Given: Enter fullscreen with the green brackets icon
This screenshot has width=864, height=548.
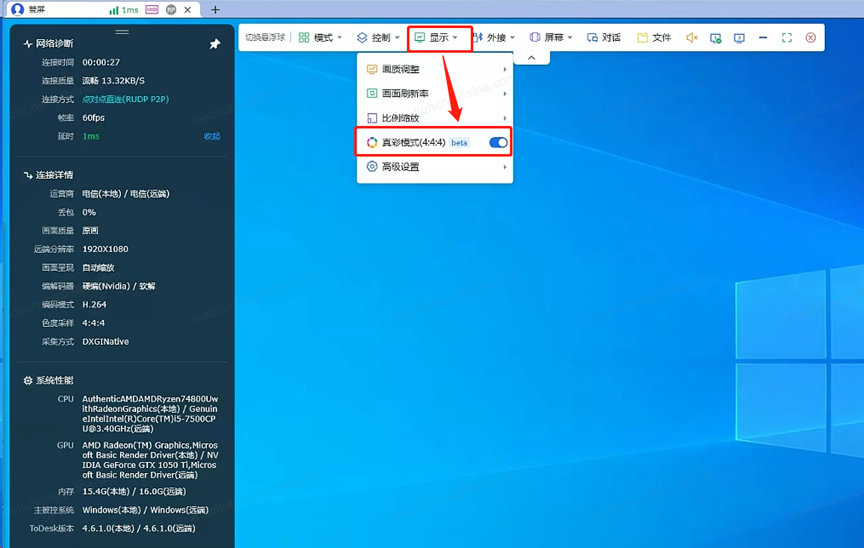Looking at the screenshot, I should tap(787, 38).
